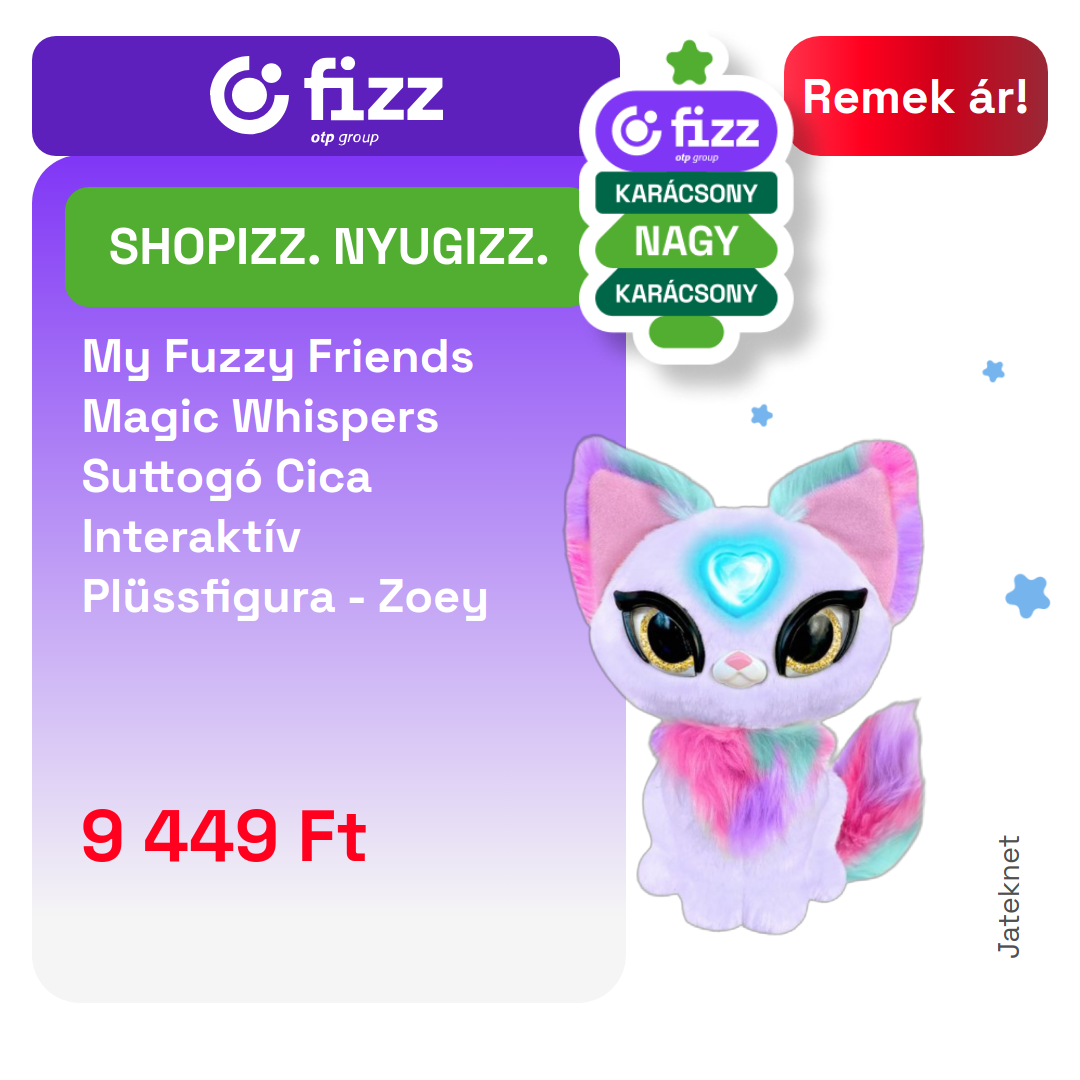The width and height of the screenshot is (1080, 1080).
Task: Click the green star atop the Christmas tree badge
Action: coord(689,63)
